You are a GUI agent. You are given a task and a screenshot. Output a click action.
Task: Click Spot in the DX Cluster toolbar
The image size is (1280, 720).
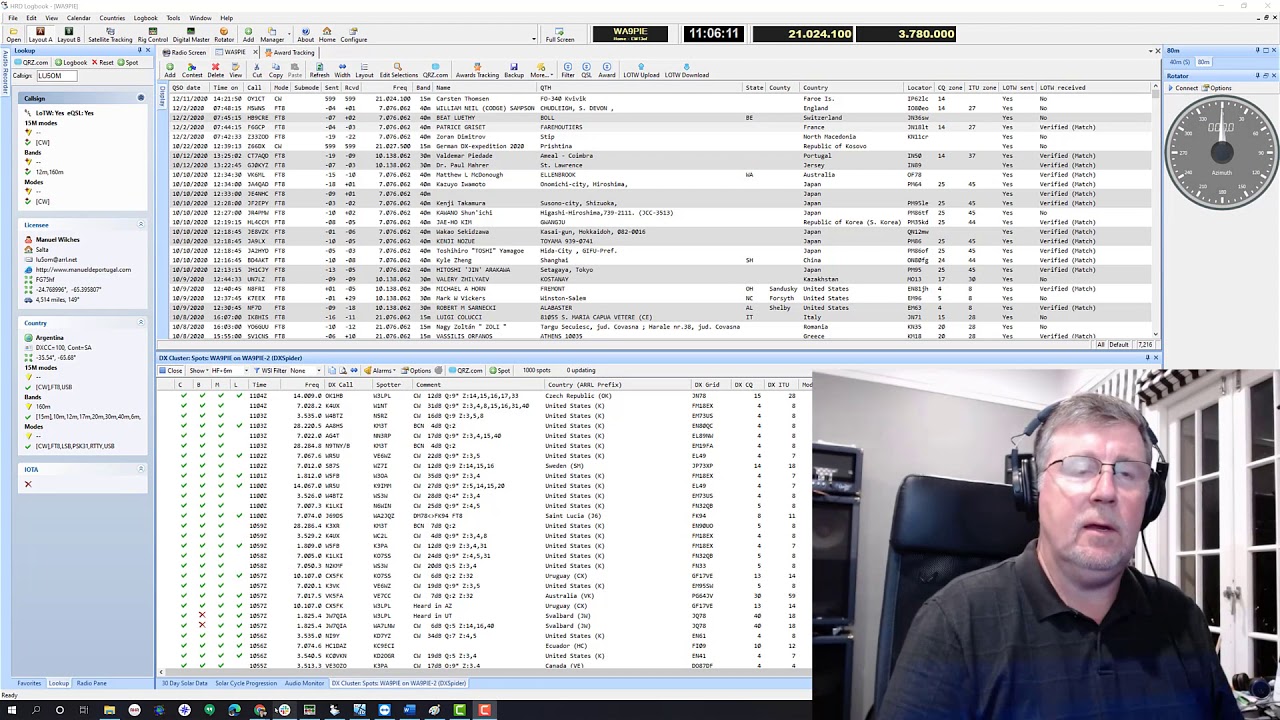click(x=500, y=371)
